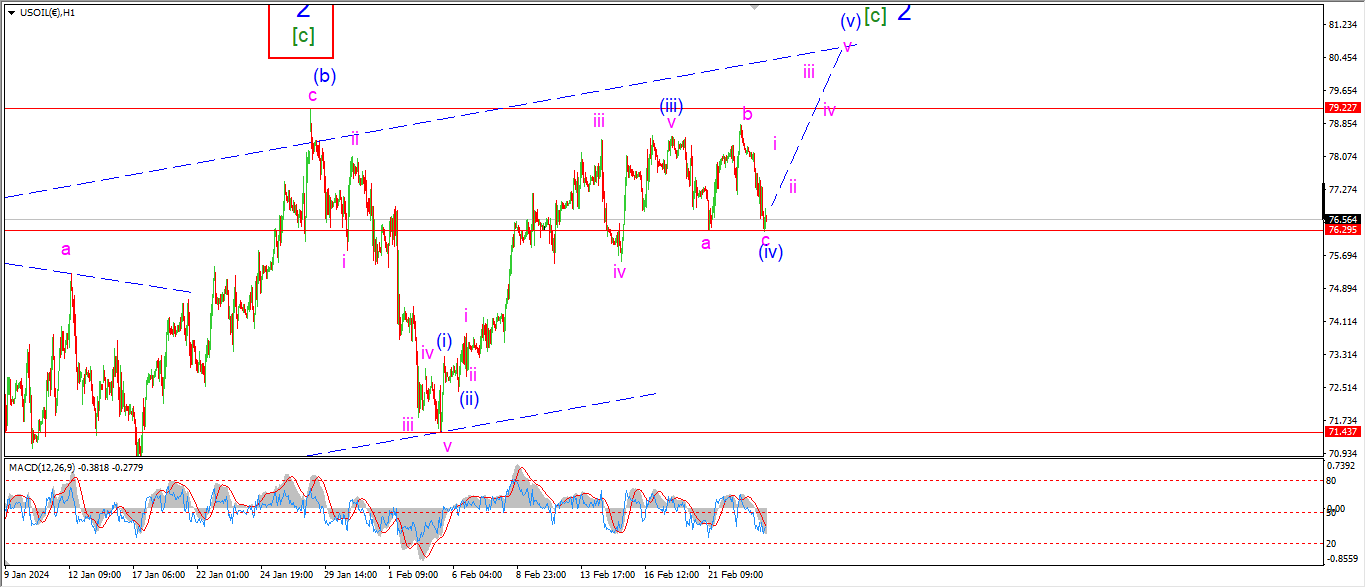Screen dimensions: 1366x588
Task: Click the 21 Feb 09:00 time axis label
Action: tap(736, 575)
